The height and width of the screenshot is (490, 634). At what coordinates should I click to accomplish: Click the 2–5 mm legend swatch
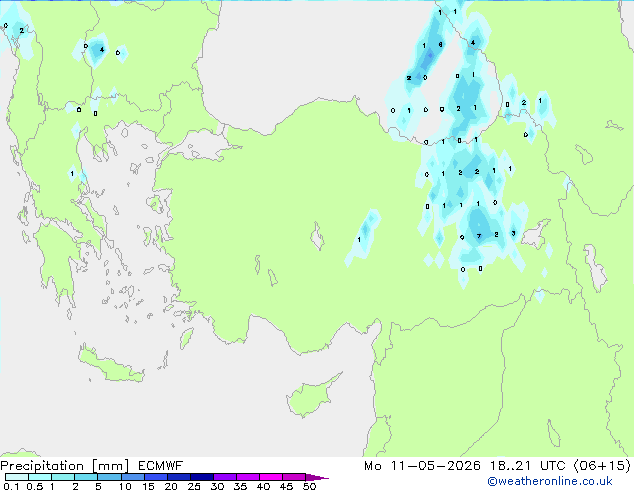click(86, 477)
